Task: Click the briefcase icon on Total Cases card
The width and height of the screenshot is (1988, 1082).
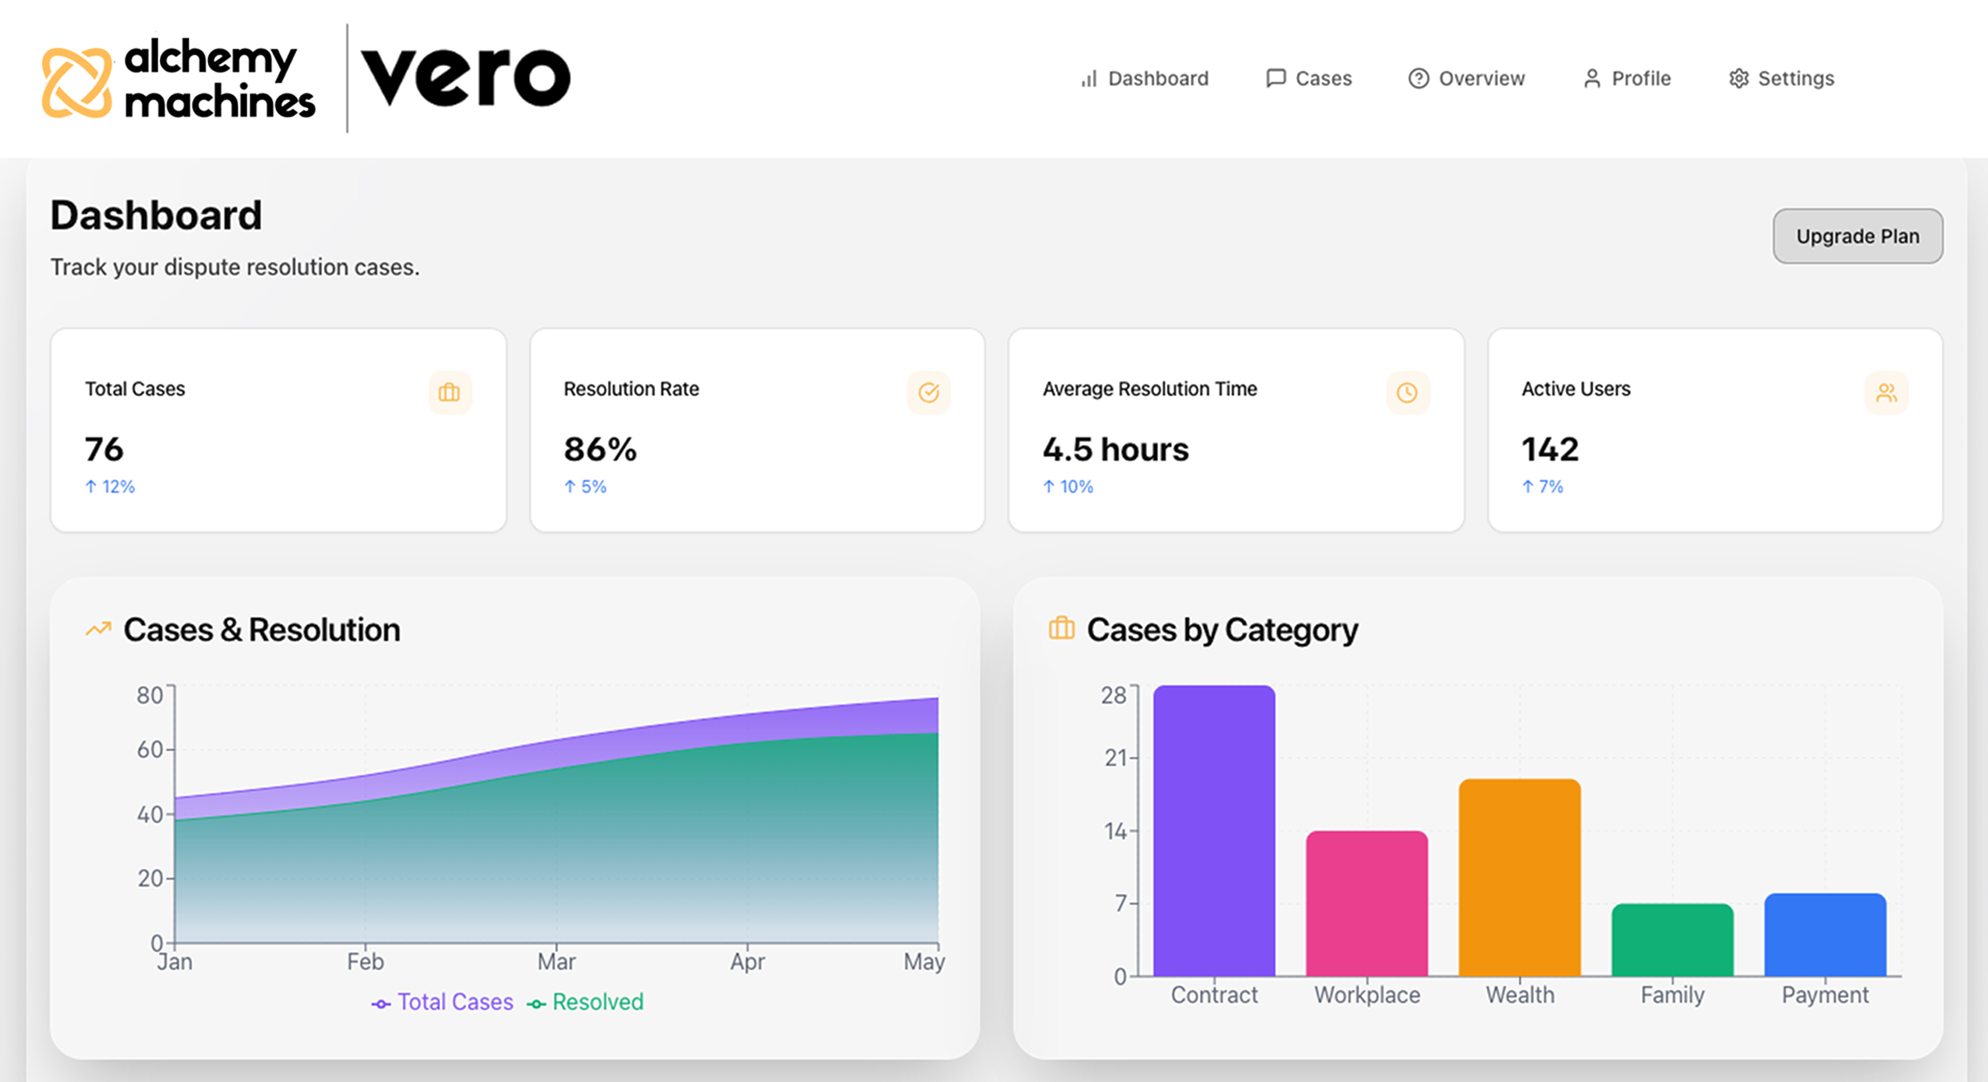Action: click(x=449, y=392)
